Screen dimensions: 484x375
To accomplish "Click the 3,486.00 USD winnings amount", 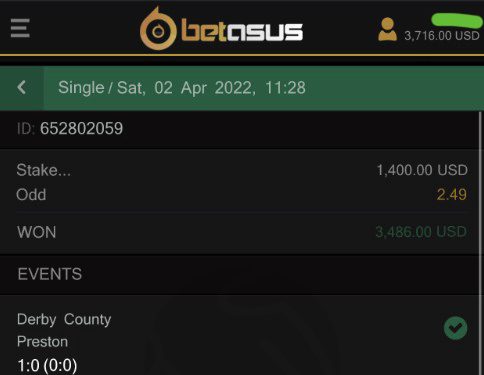I will (421, 232).
